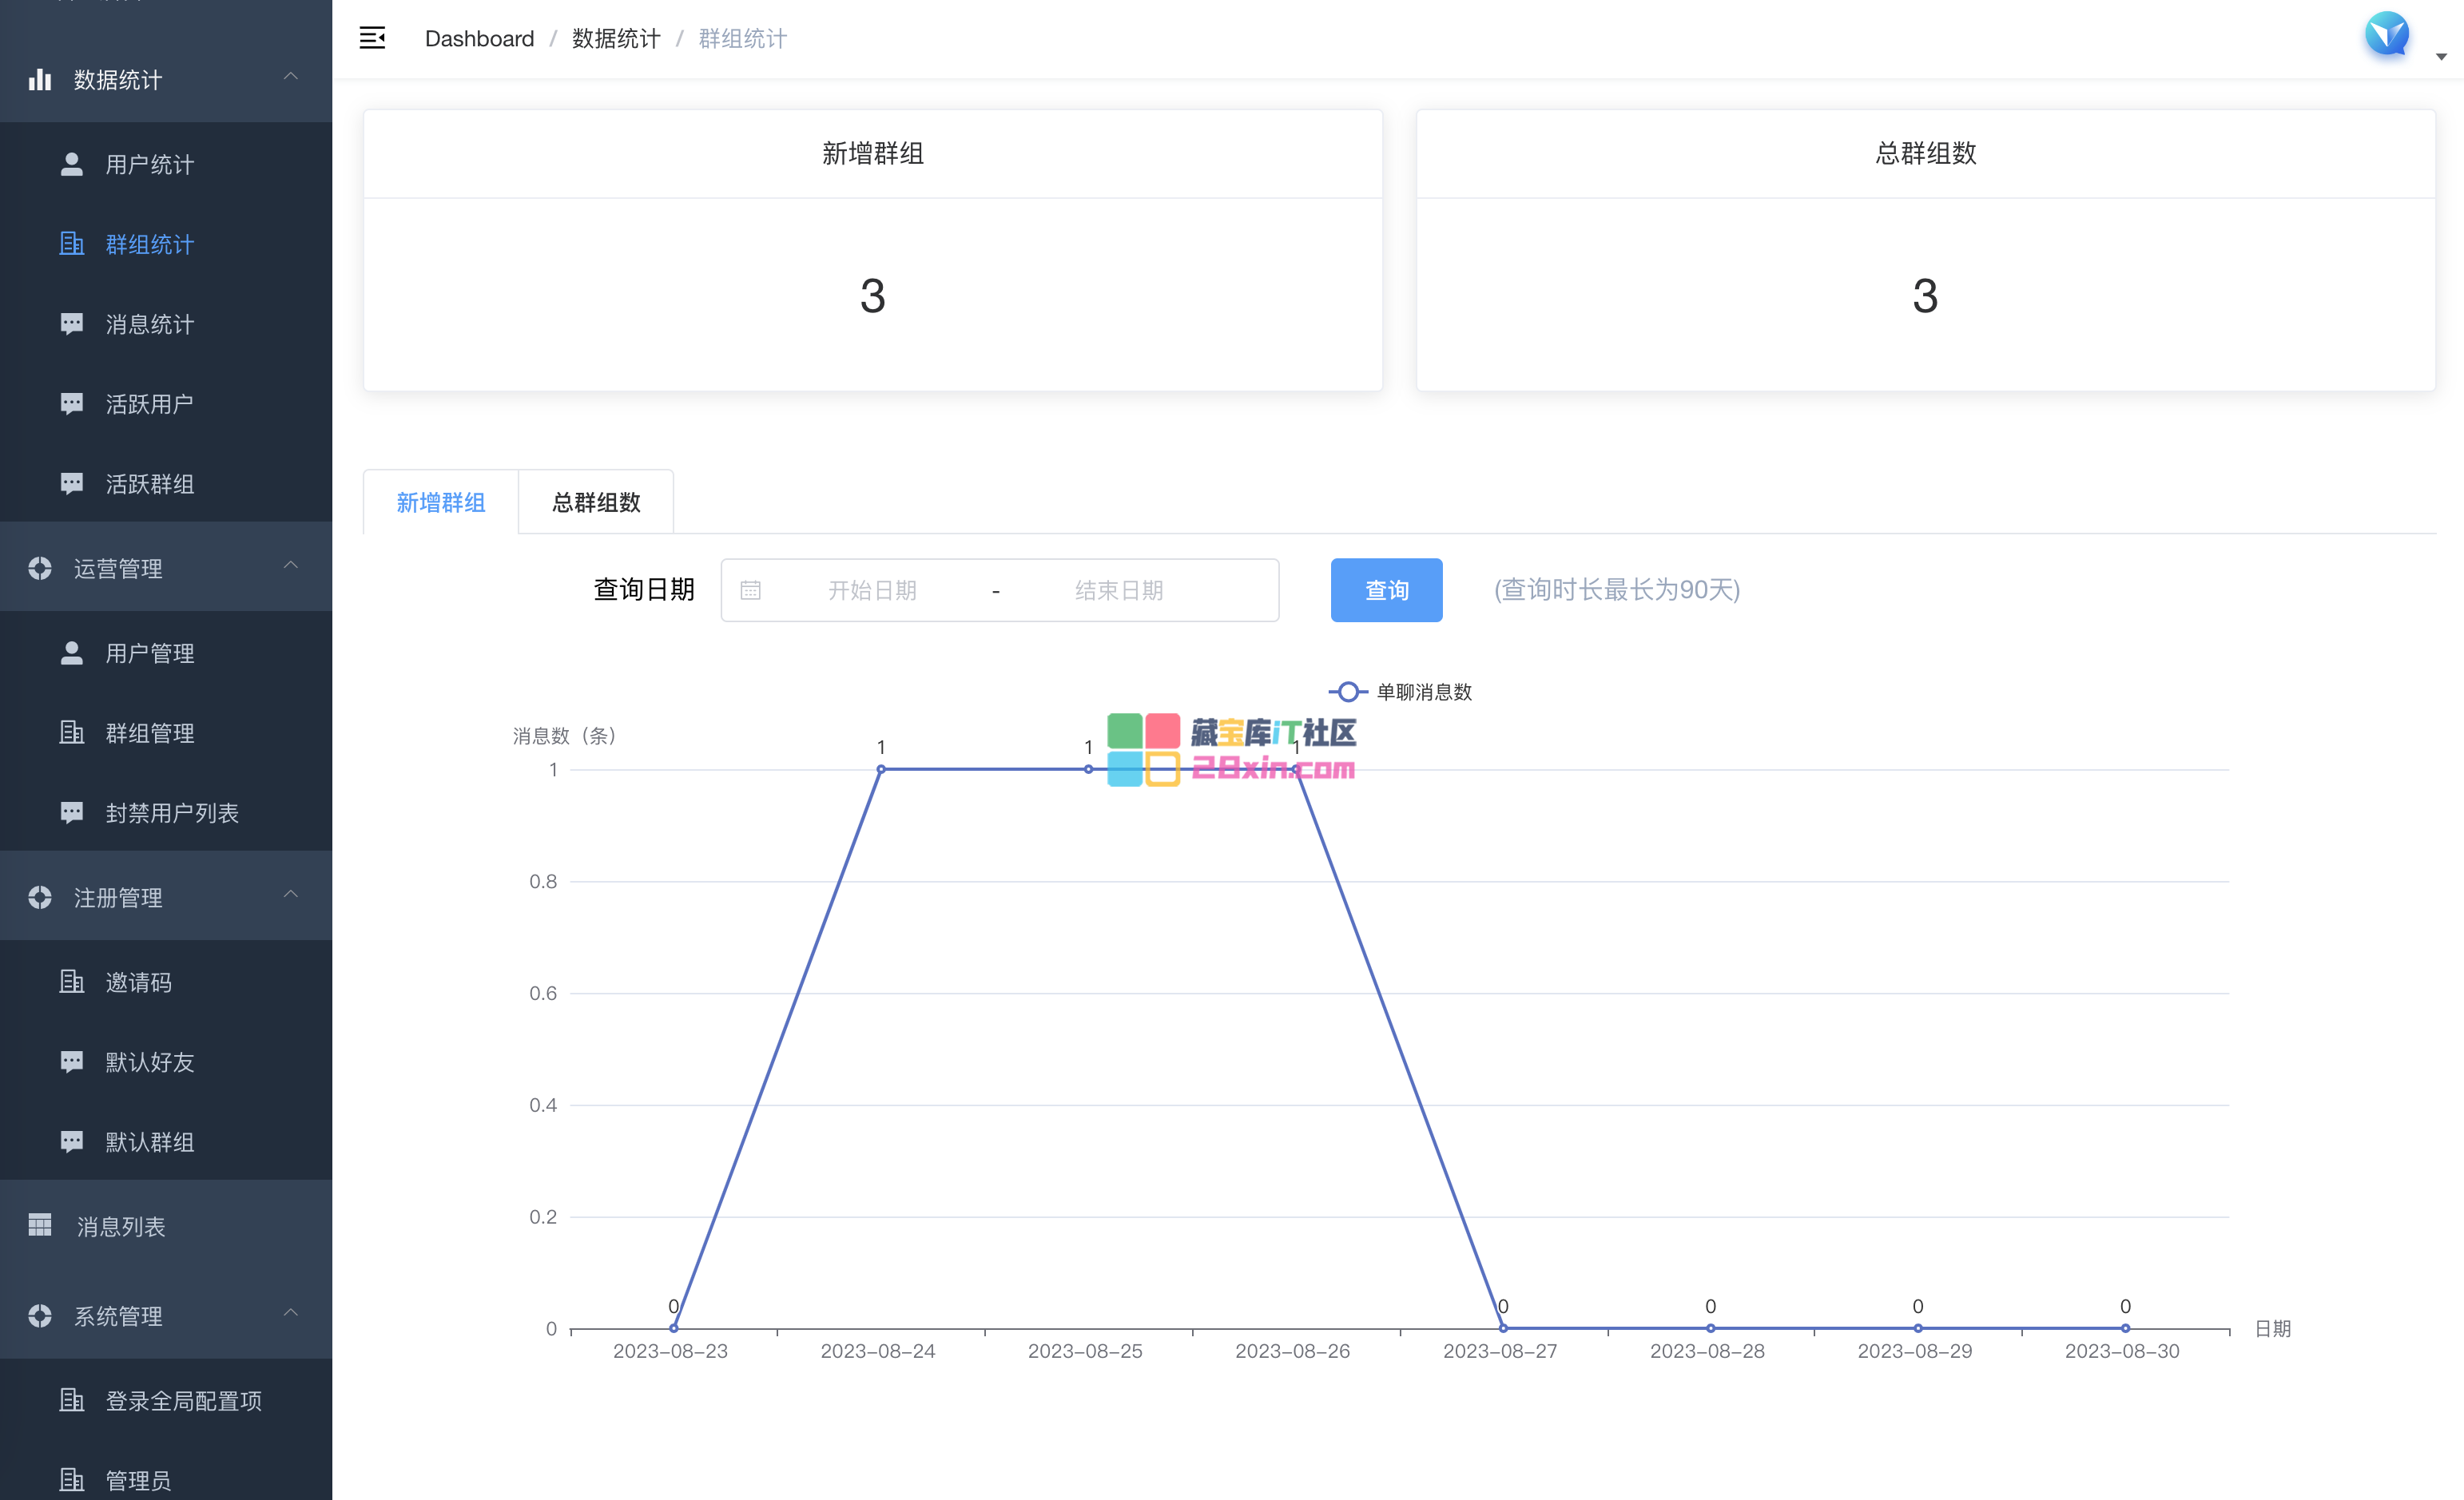This screenshot has width=2464, height=1500.
Task: Go to Dashboard breadcrumb link
Action: [479, 38]
